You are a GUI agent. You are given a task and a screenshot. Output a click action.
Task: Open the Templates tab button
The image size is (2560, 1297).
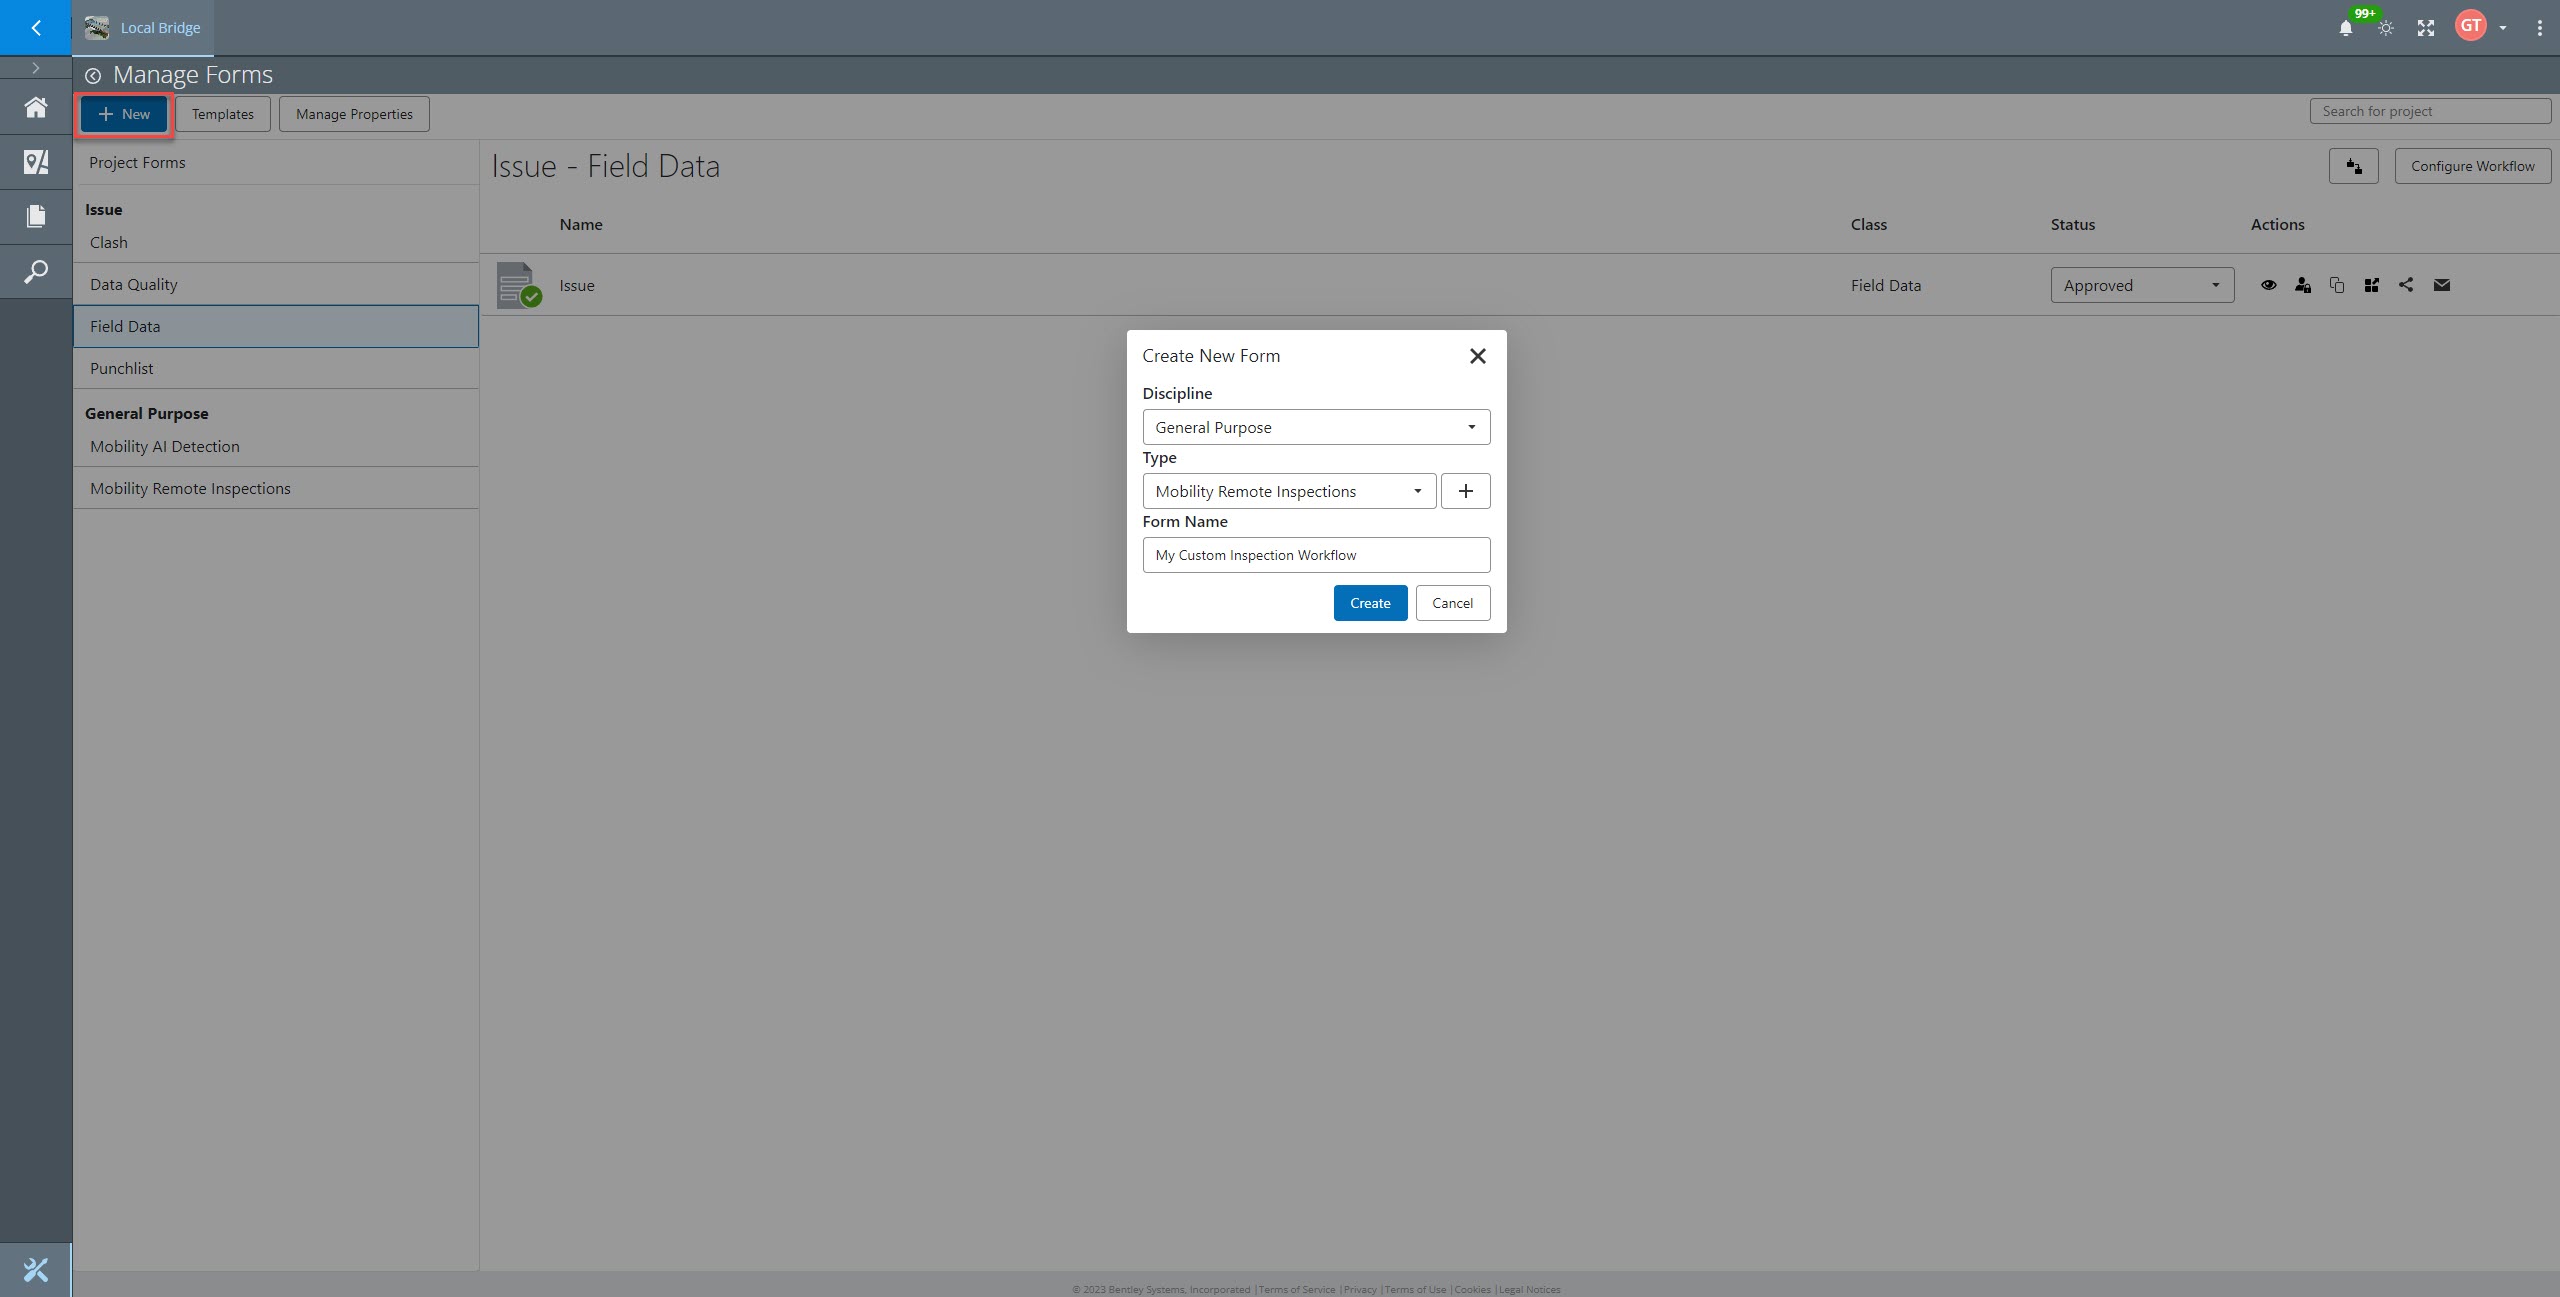pos(223,114)
